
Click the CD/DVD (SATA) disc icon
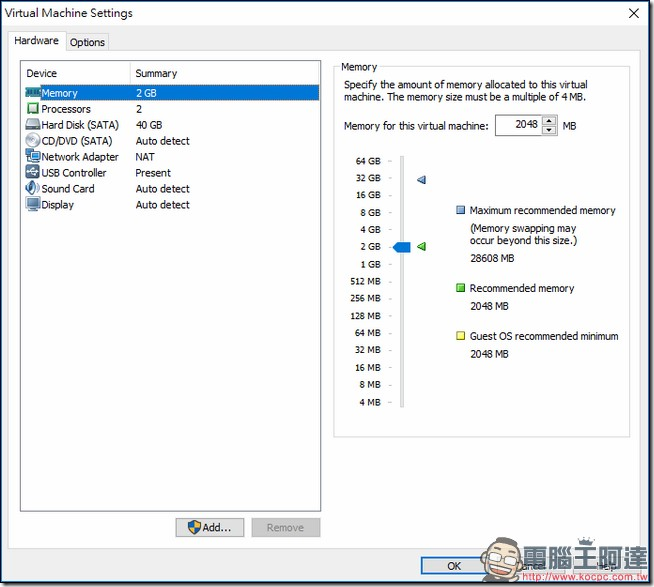33,141
